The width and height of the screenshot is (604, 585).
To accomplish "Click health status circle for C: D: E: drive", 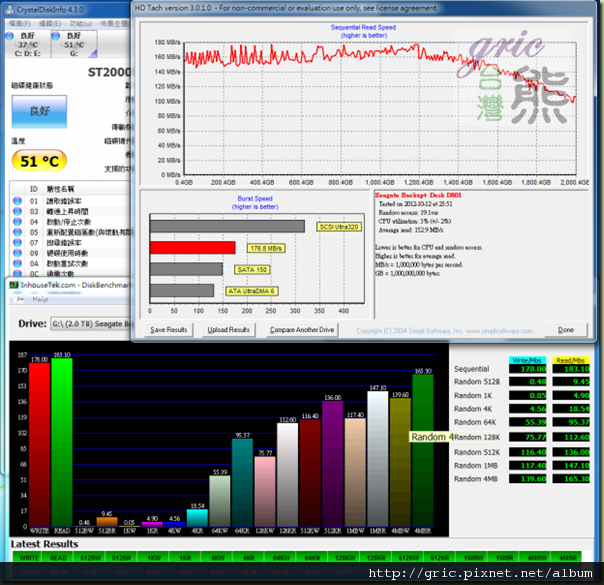I will 10,36.
